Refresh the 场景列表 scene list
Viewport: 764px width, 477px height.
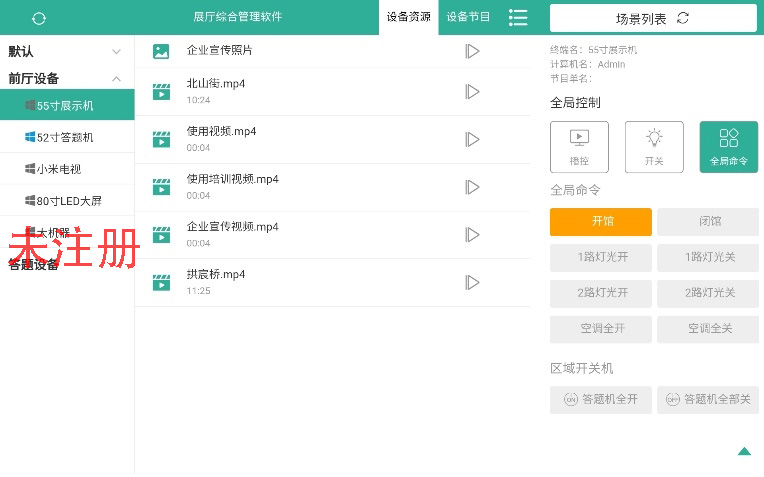[x=683, y=18]
